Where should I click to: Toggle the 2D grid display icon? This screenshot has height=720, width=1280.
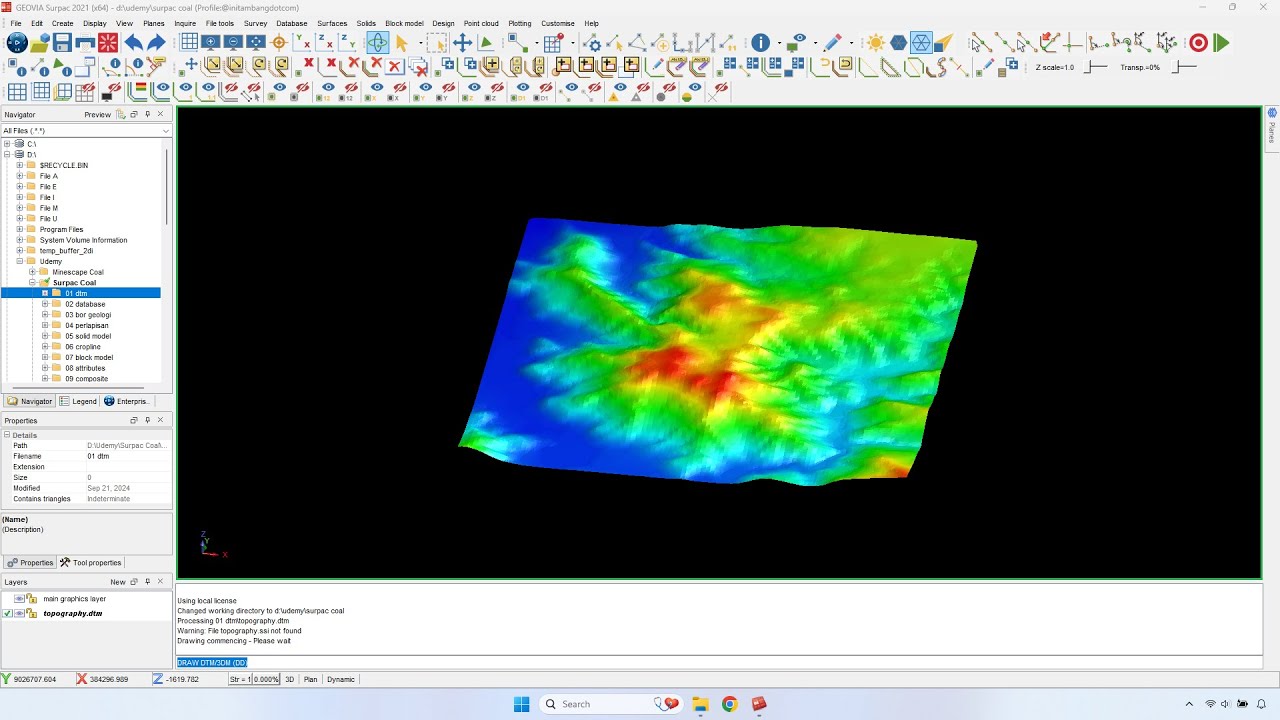click(189, 43)
